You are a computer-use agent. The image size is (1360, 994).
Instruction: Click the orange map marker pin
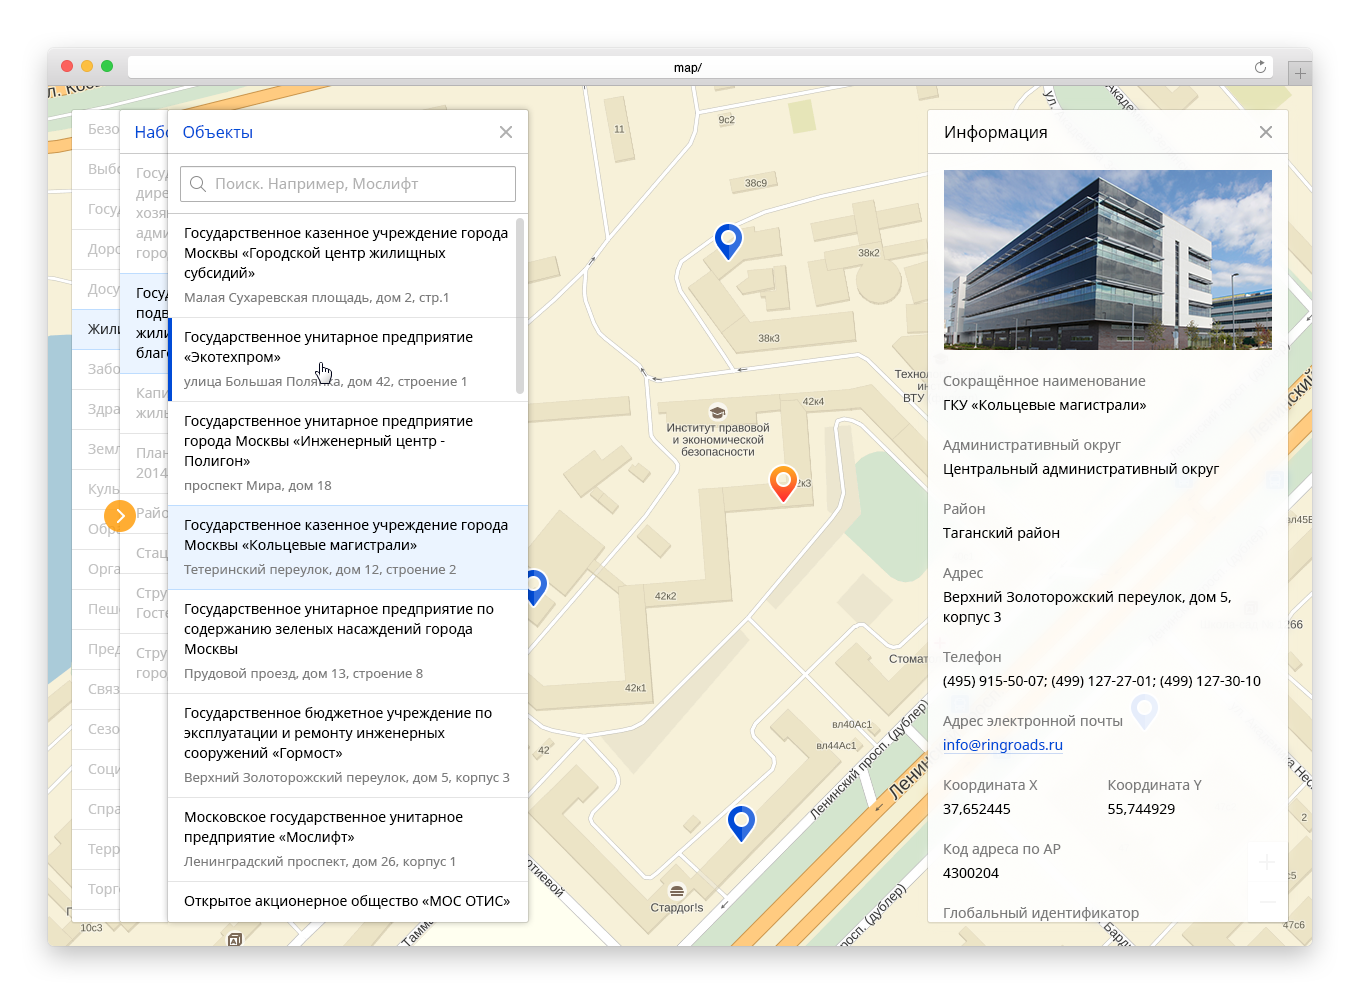[783, 482]
